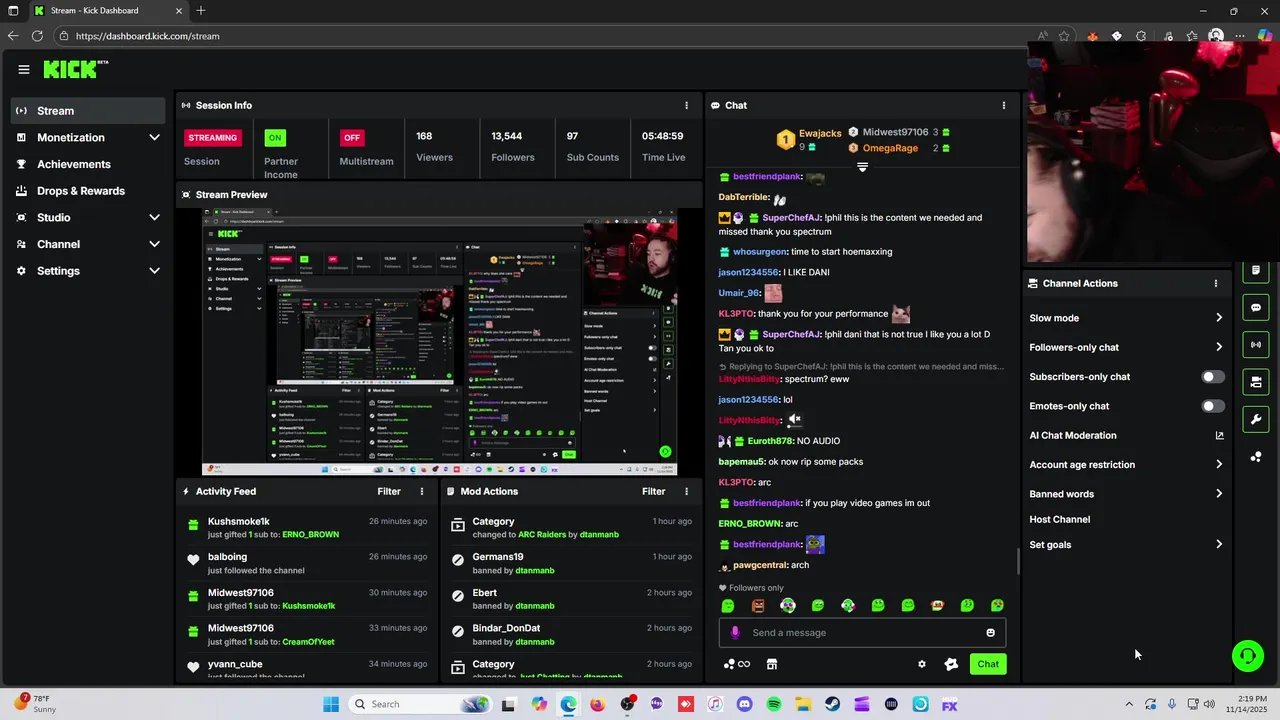Open a new browser tab
This screenshot has width=1280, height=720.
(201, 11)
